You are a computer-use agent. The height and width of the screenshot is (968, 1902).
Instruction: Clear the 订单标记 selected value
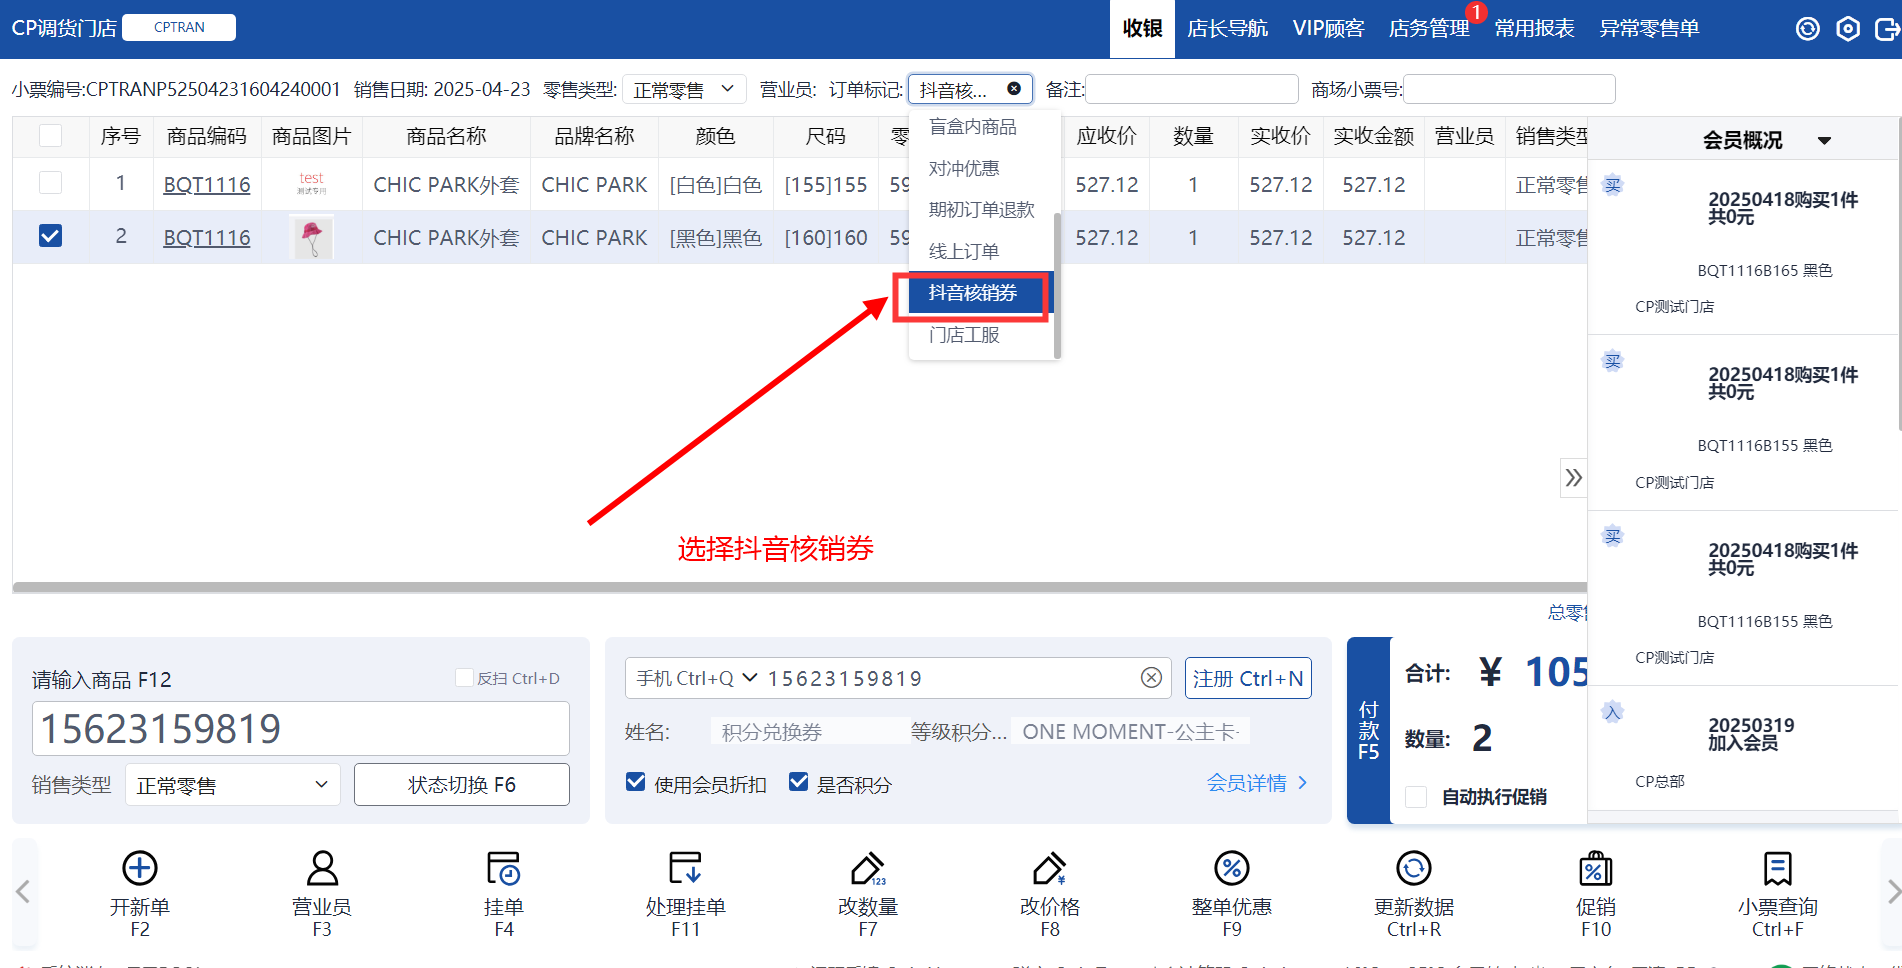[1014, 89]
